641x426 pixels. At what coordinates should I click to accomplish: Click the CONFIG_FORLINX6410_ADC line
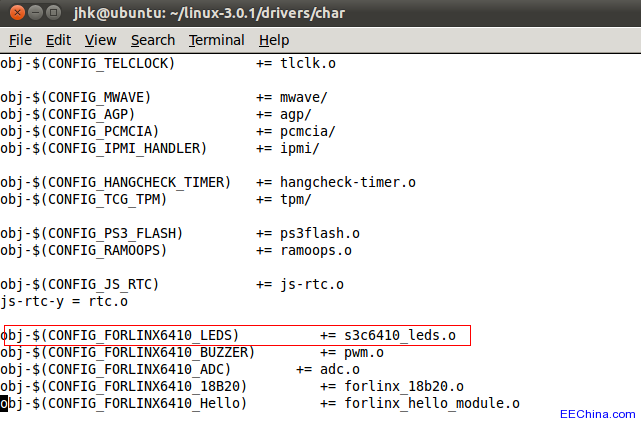coord(111,369)
